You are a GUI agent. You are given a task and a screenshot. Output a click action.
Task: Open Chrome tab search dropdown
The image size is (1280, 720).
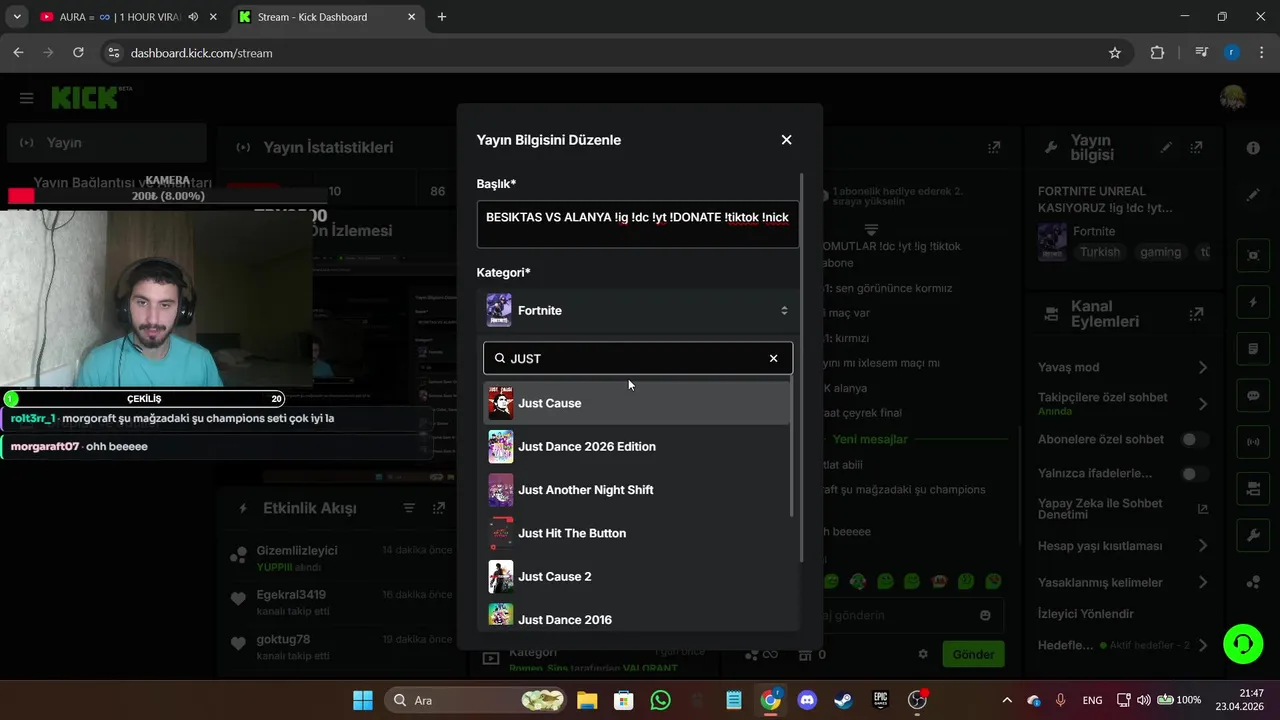pos(17,17)
